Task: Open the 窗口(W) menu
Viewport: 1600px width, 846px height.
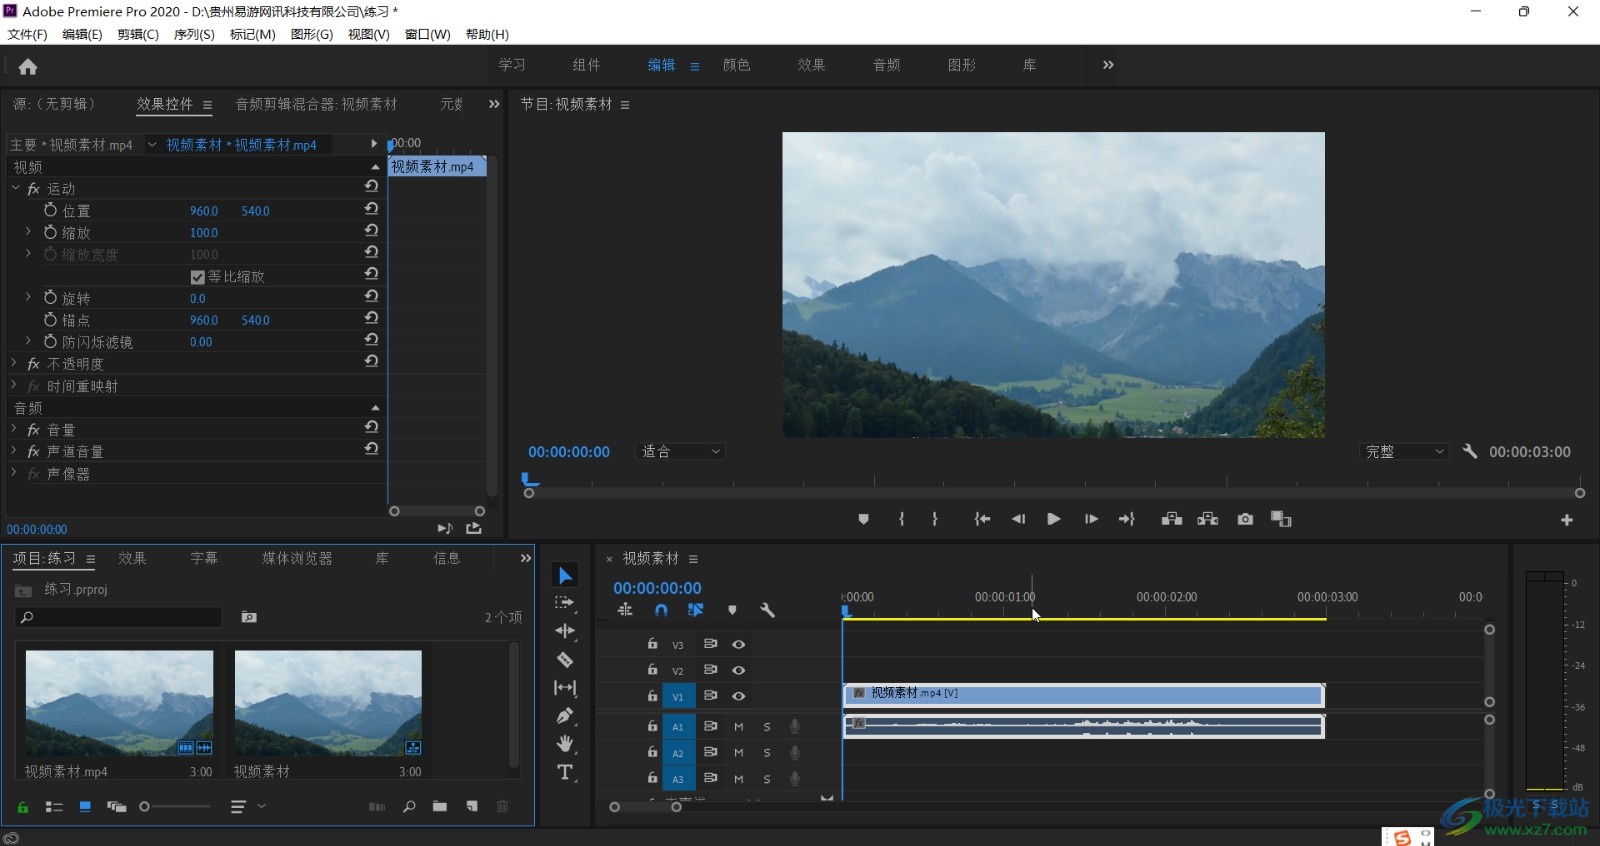Action: coord(427,34)
